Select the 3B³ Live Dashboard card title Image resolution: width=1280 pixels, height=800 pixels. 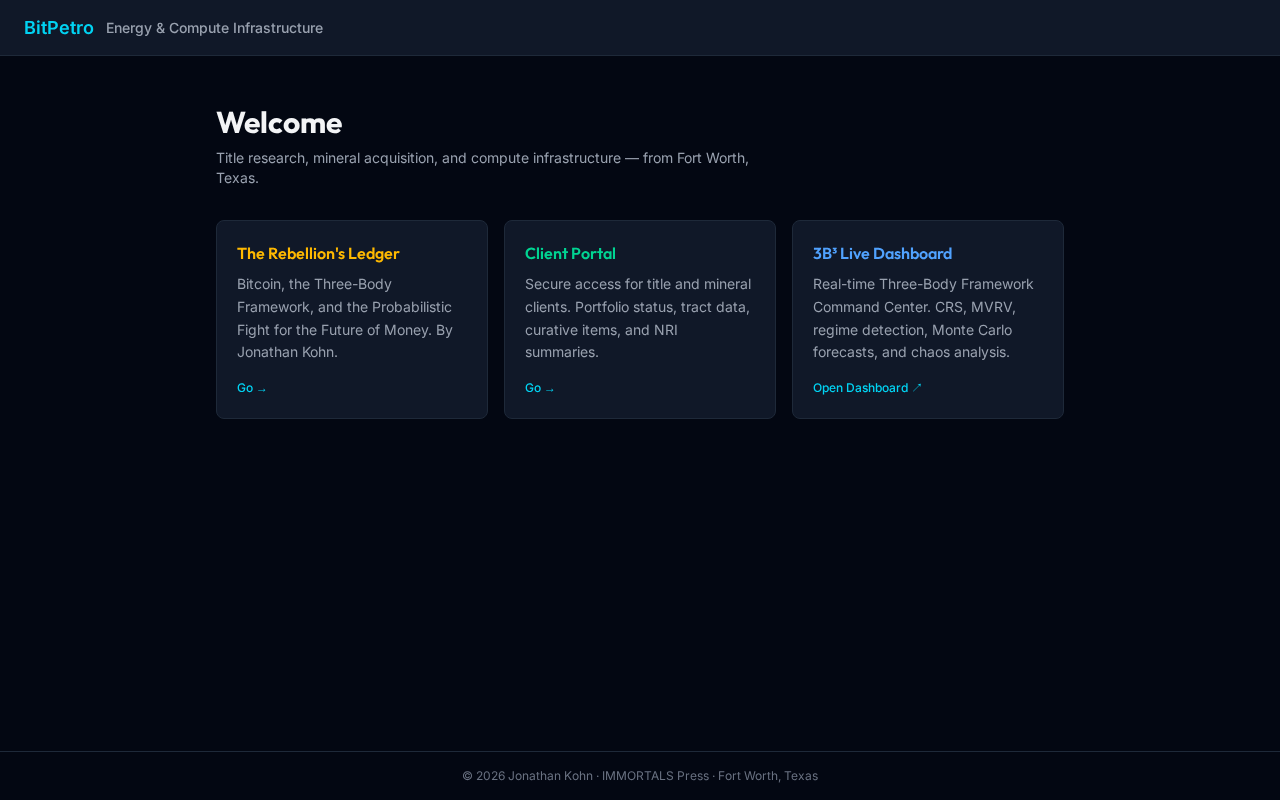coord(882,254)
